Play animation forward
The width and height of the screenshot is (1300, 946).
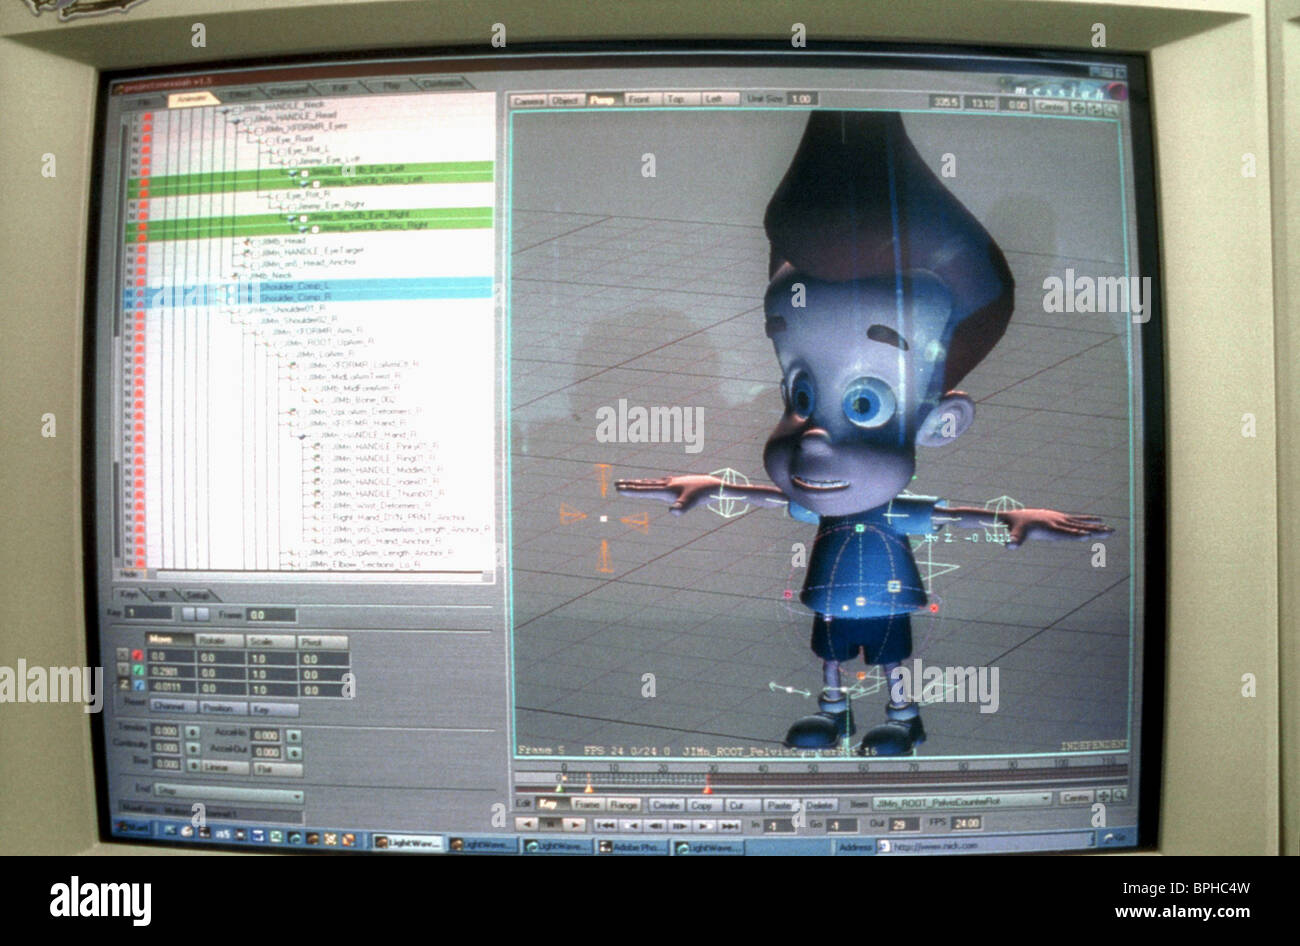(574, 824)
